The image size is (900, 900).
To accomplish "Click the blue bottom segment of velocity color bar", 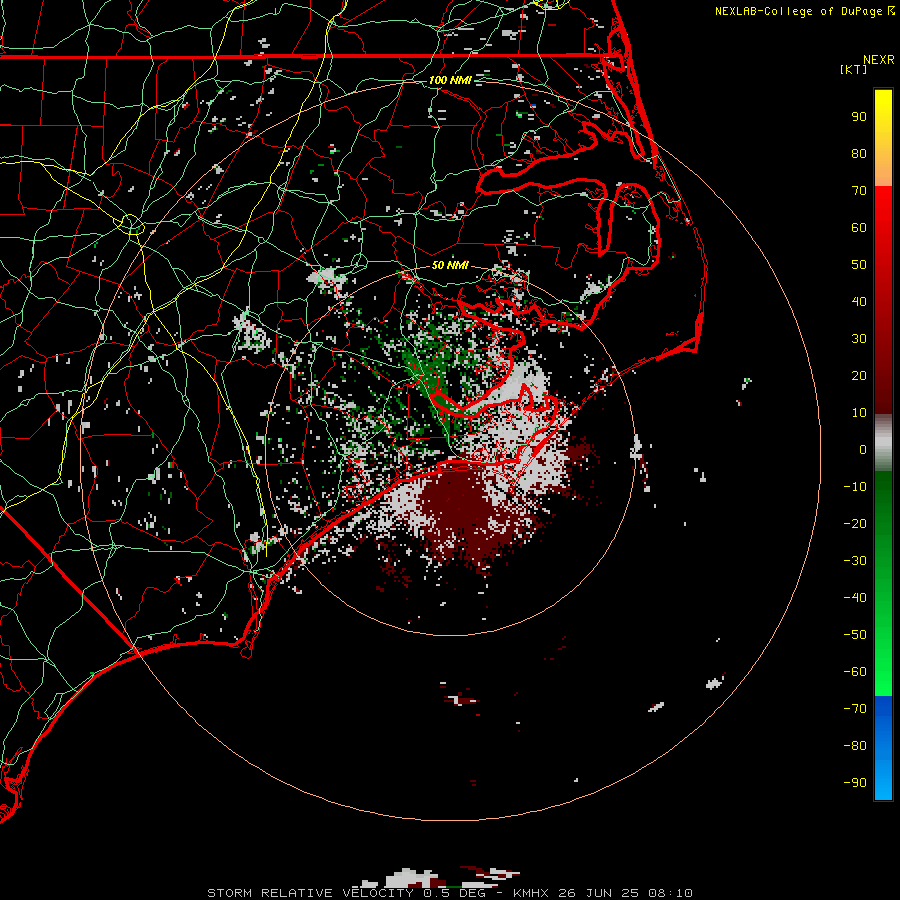I will click(x=883, y=748).
